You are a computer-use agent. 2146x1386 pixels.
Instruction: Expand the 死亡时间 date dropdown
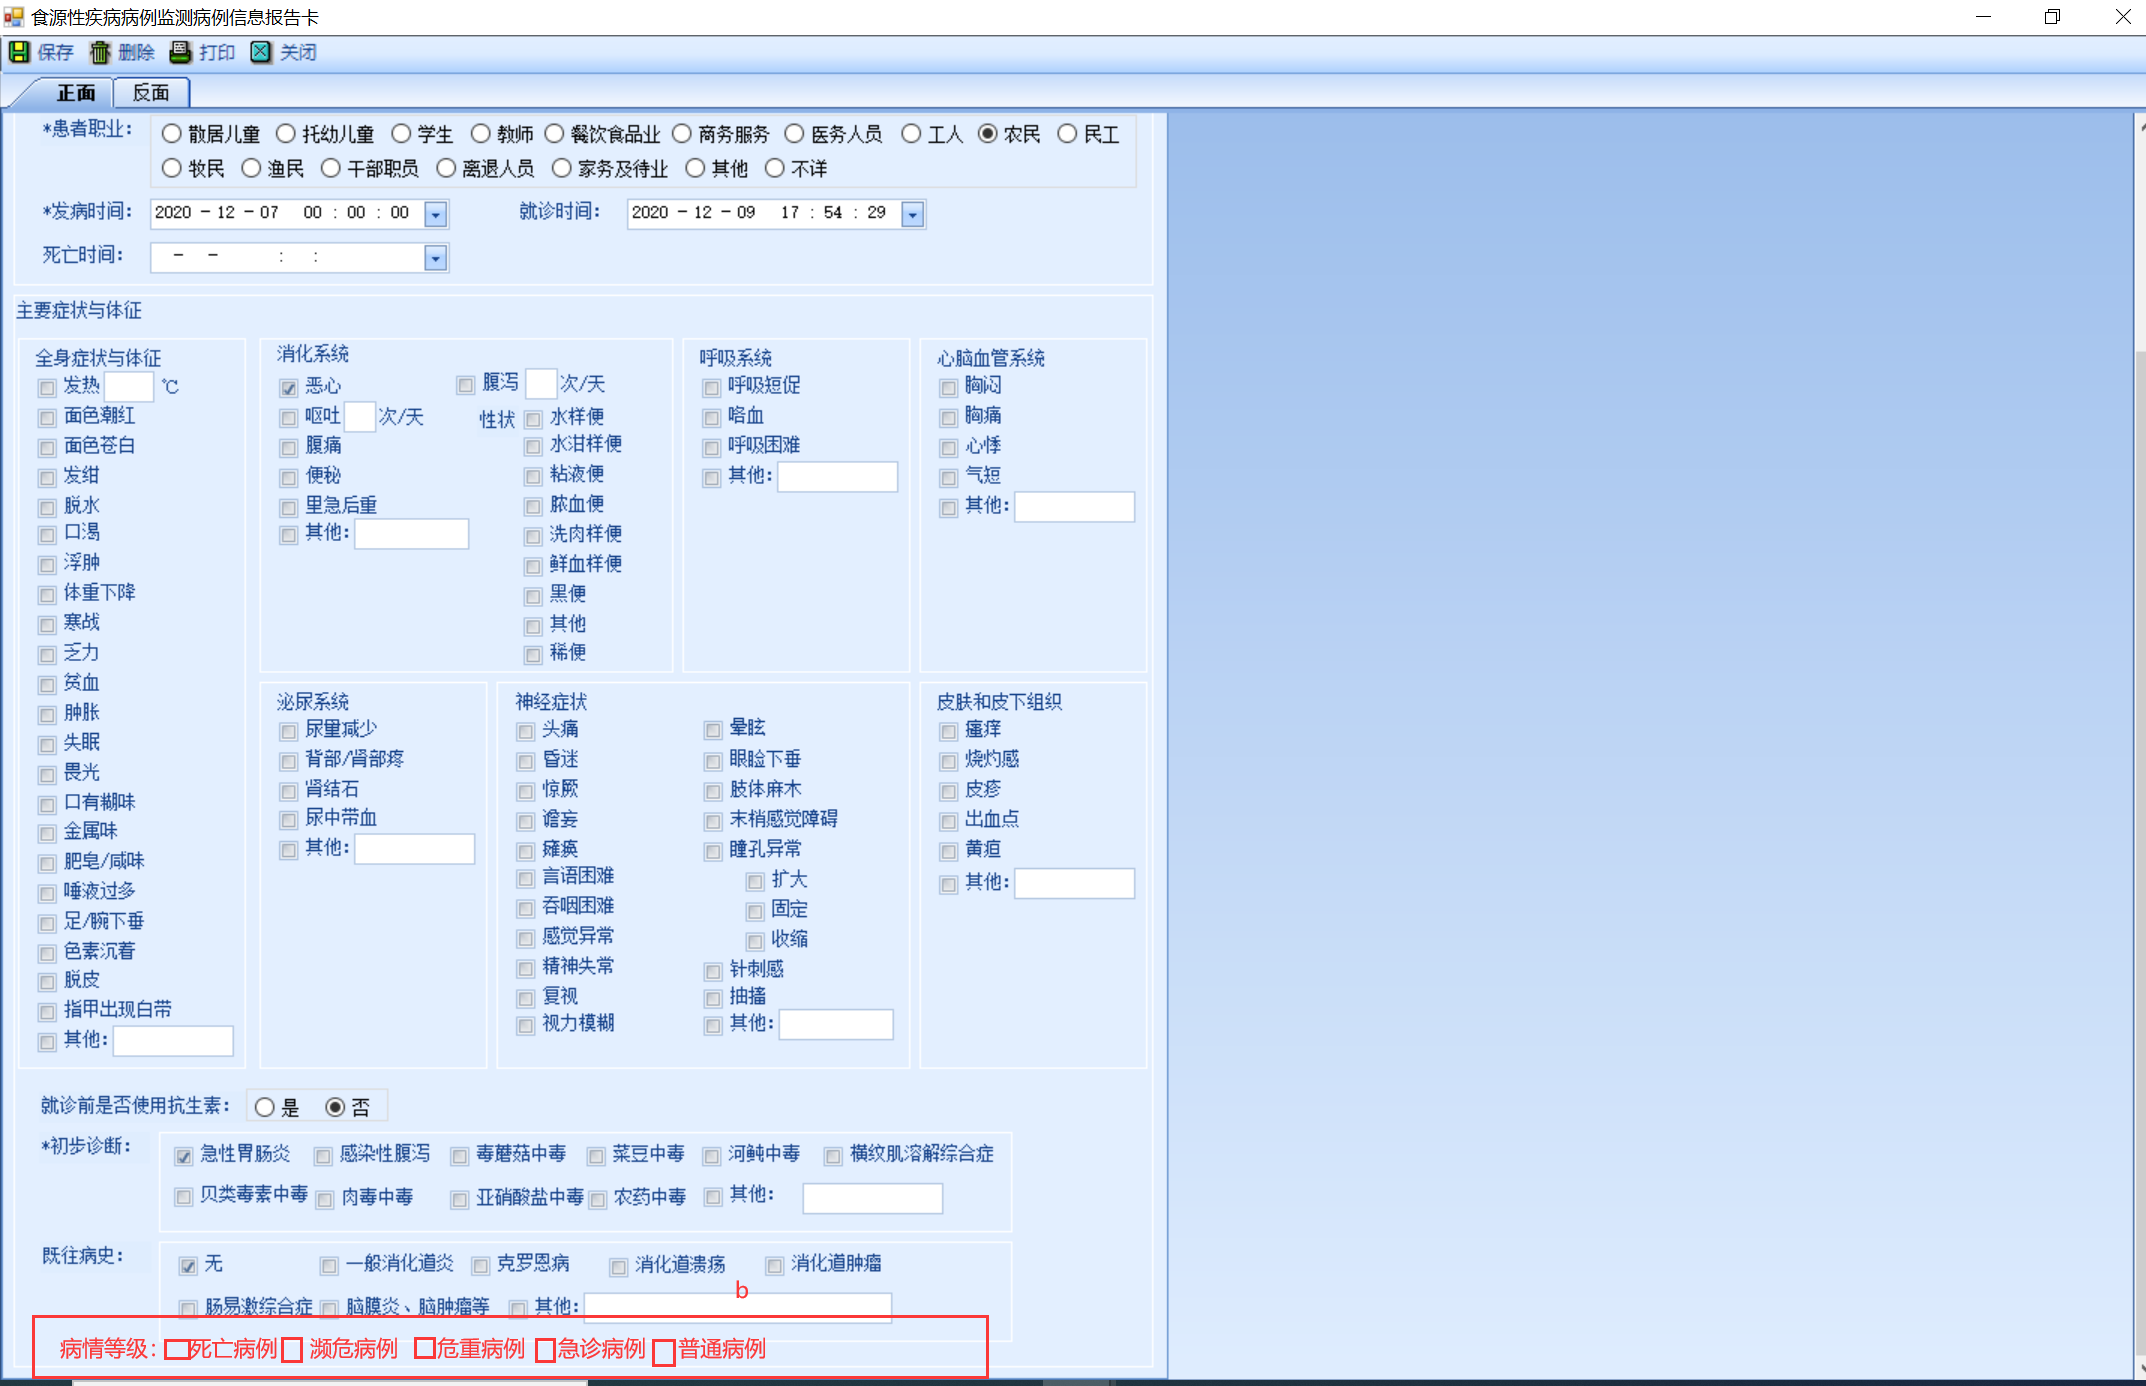point(435,258)
